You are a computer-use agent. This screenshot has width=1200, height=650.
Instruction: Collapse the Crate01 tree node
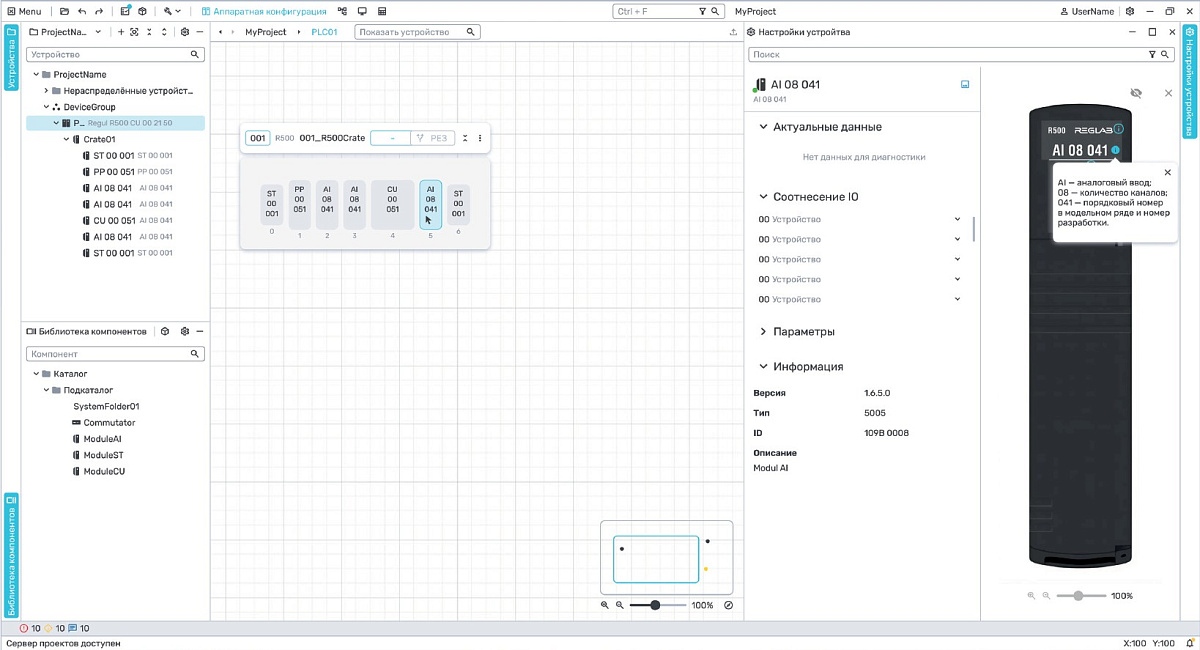click(x=66, y=140)
